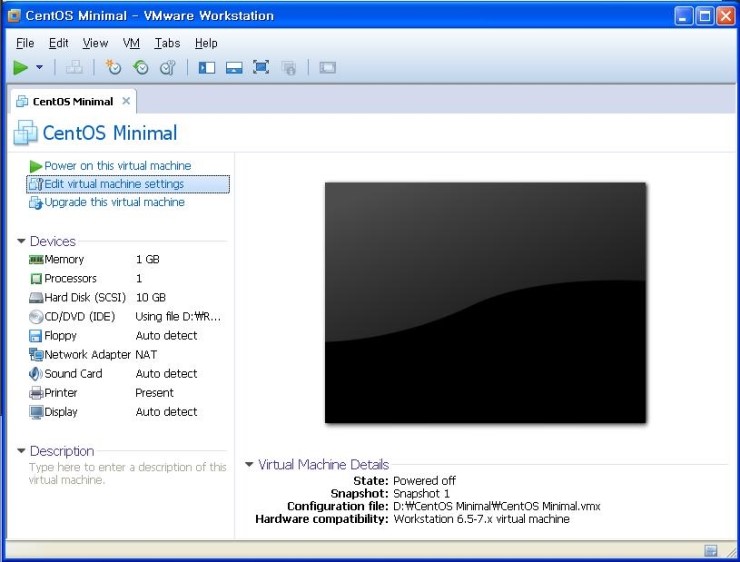Viewport: 740px width, 562px height.
Task: Open the Tabs menu
Action: tap(167, 43)
